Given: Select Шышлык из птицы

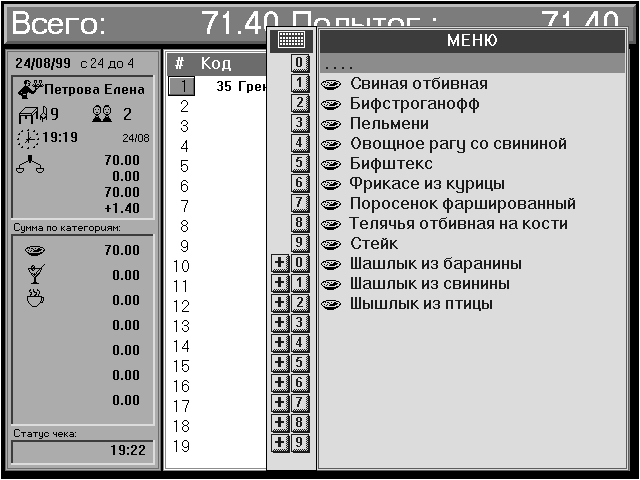Looking at the screenshot, I should click(472, 304).
